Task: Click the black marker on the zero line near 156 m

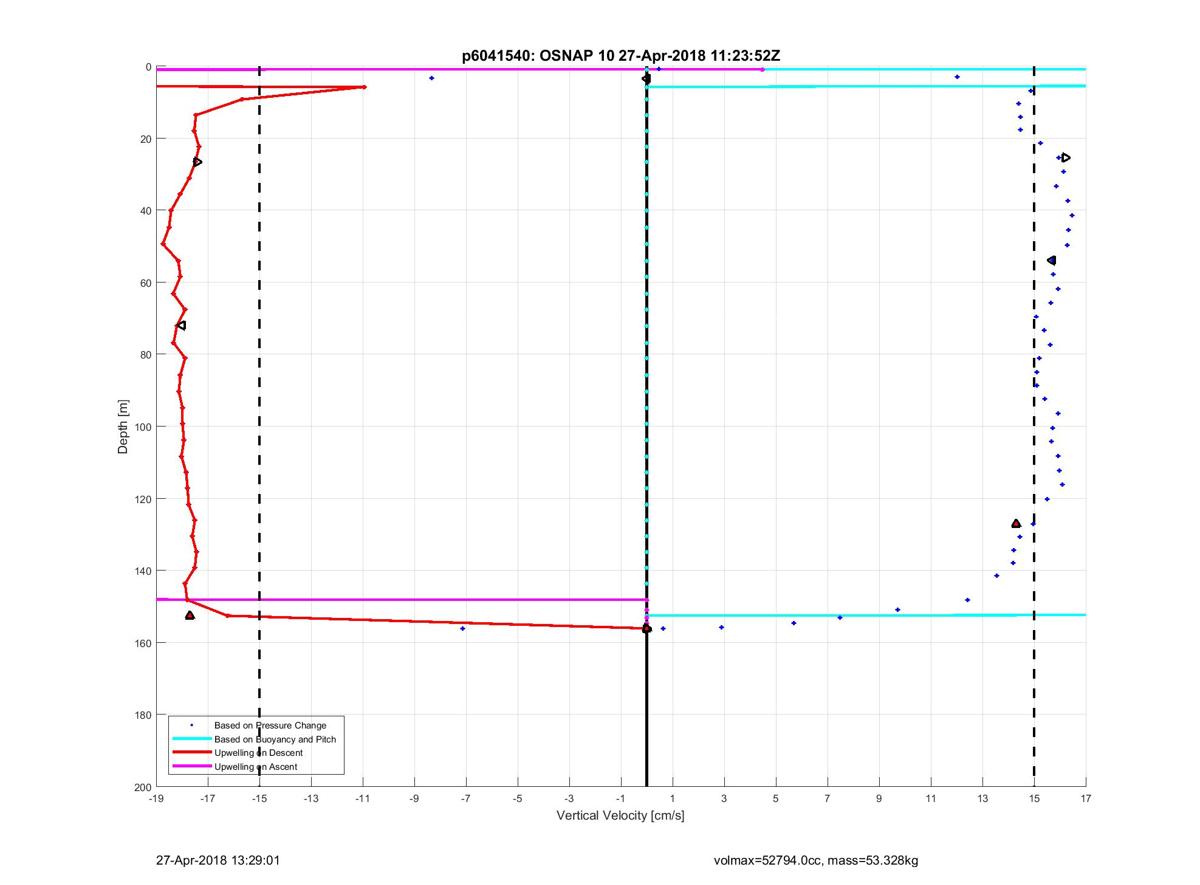Action: point(646,628)
